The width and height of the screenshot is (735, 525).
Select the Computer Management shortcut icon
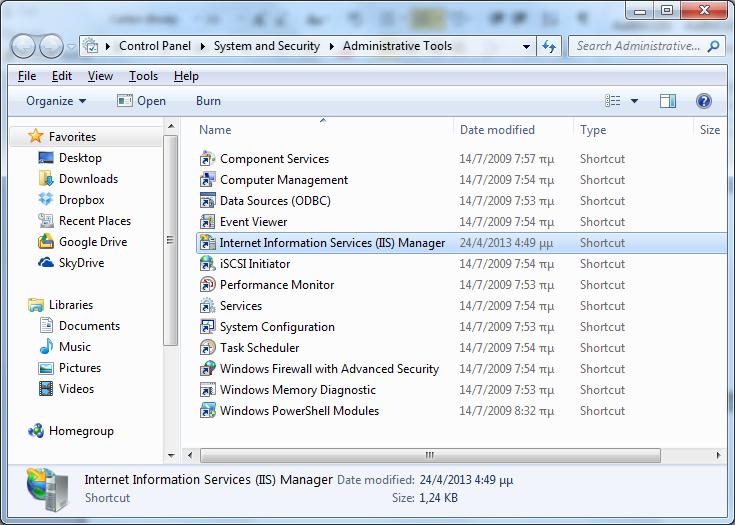tap(207, 180)
